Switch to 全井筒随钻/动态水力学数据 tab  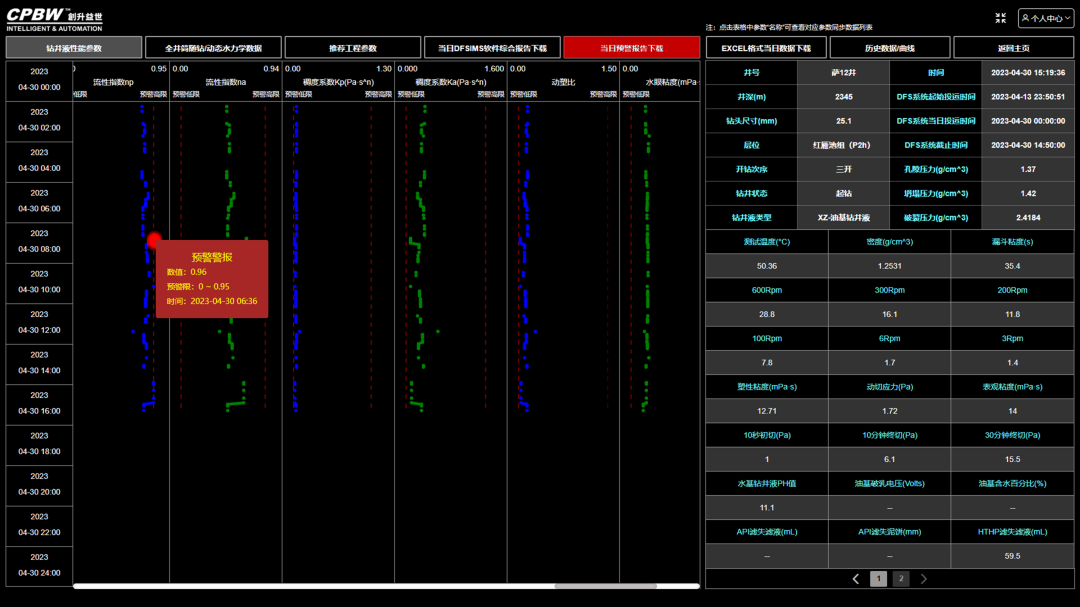pos(214,48)
